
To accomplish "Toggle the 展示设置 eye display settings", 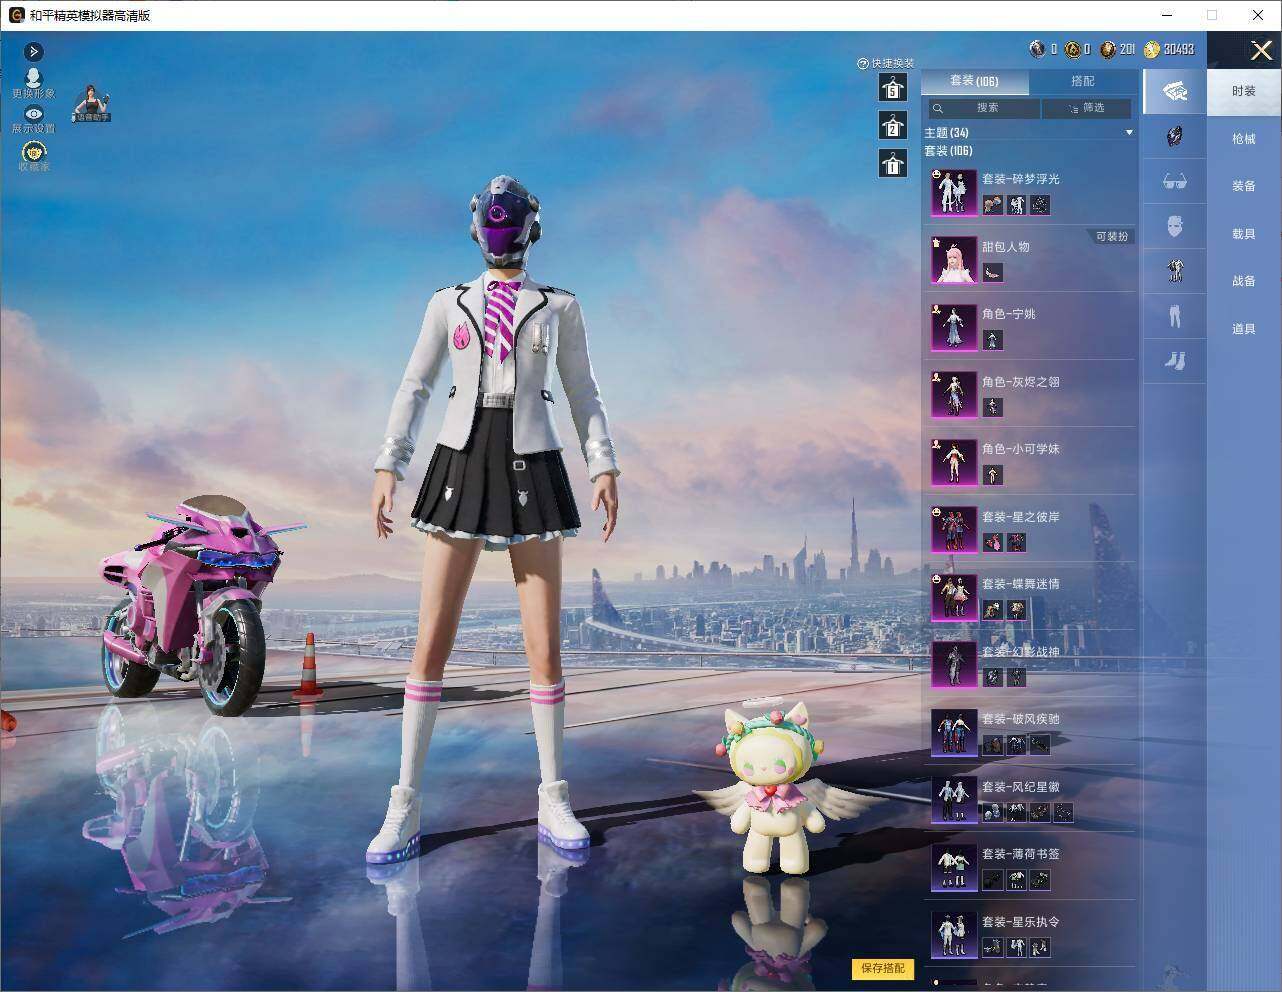I will click(33, 114).
